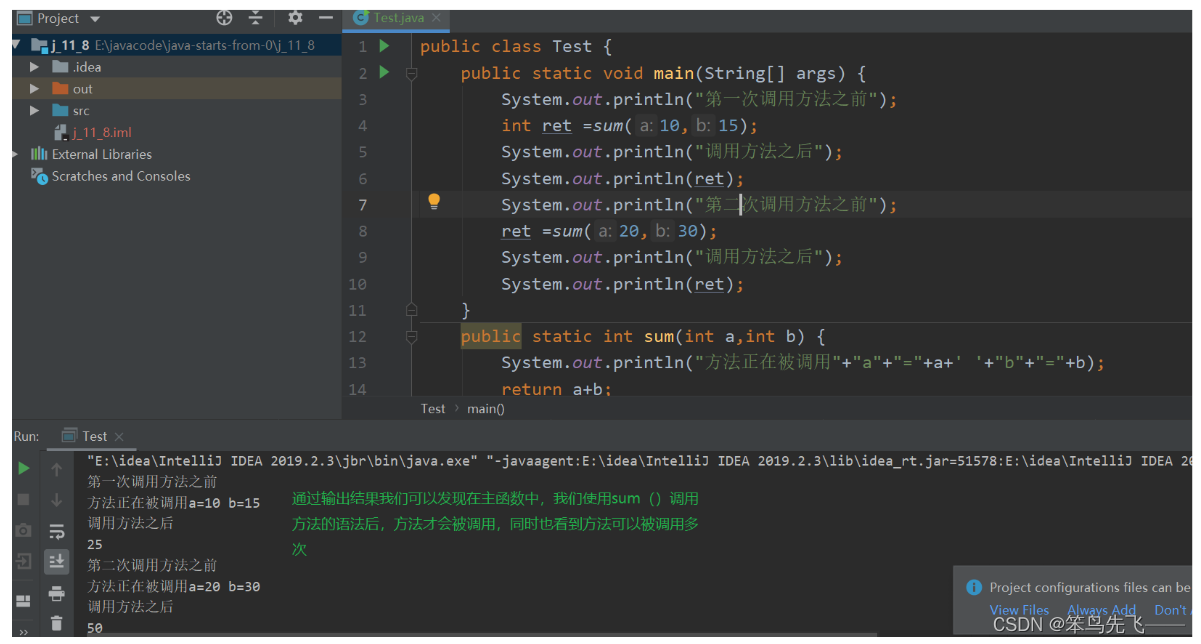Click up the stack trace arrow

57,468
